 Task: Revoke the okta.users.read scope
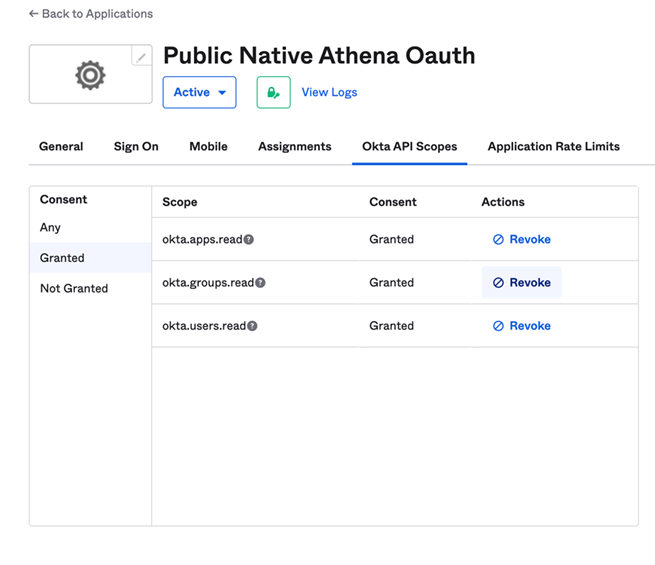pyautogui.click(x=522, y=326)
